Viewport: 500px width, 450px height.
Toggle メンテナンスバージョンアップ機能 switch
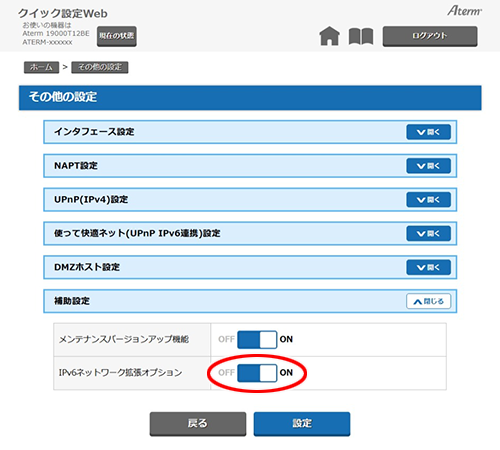[x=257, y=339]
